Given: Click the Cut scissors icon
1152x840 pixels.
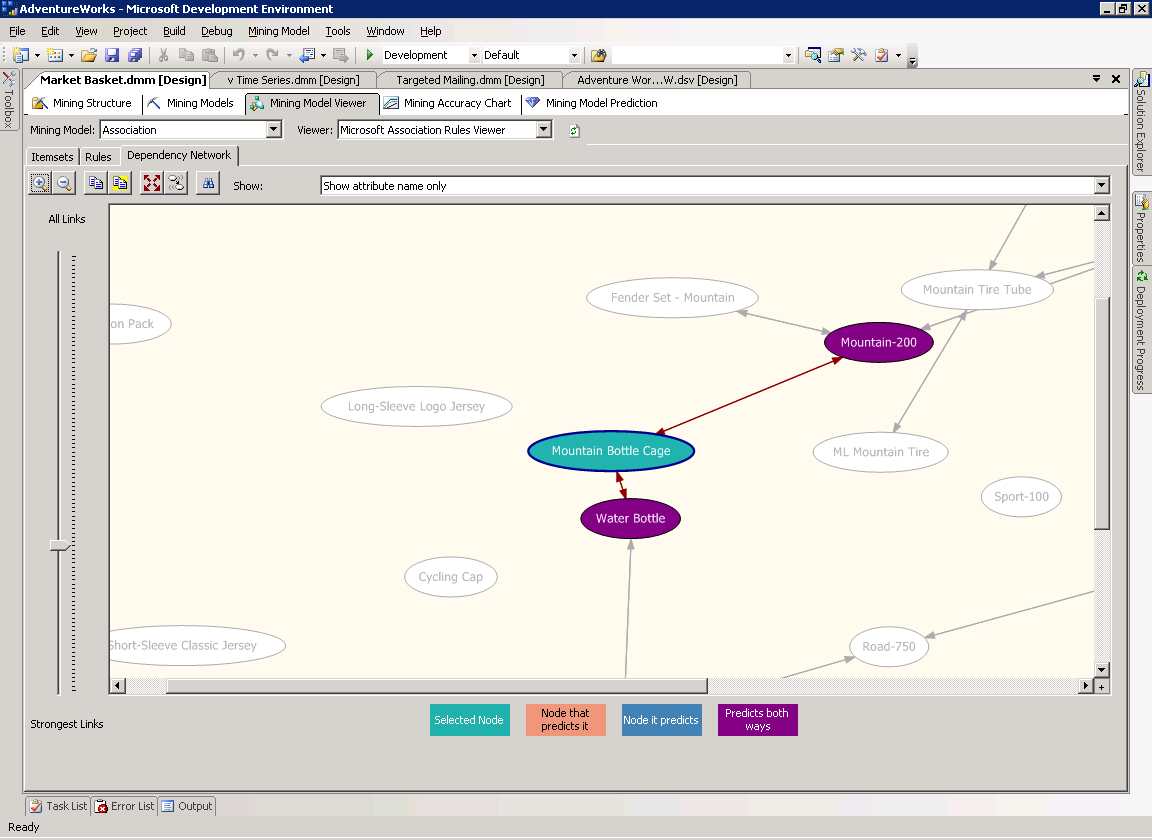Looking at the screenshot, I should pos(163,55).
